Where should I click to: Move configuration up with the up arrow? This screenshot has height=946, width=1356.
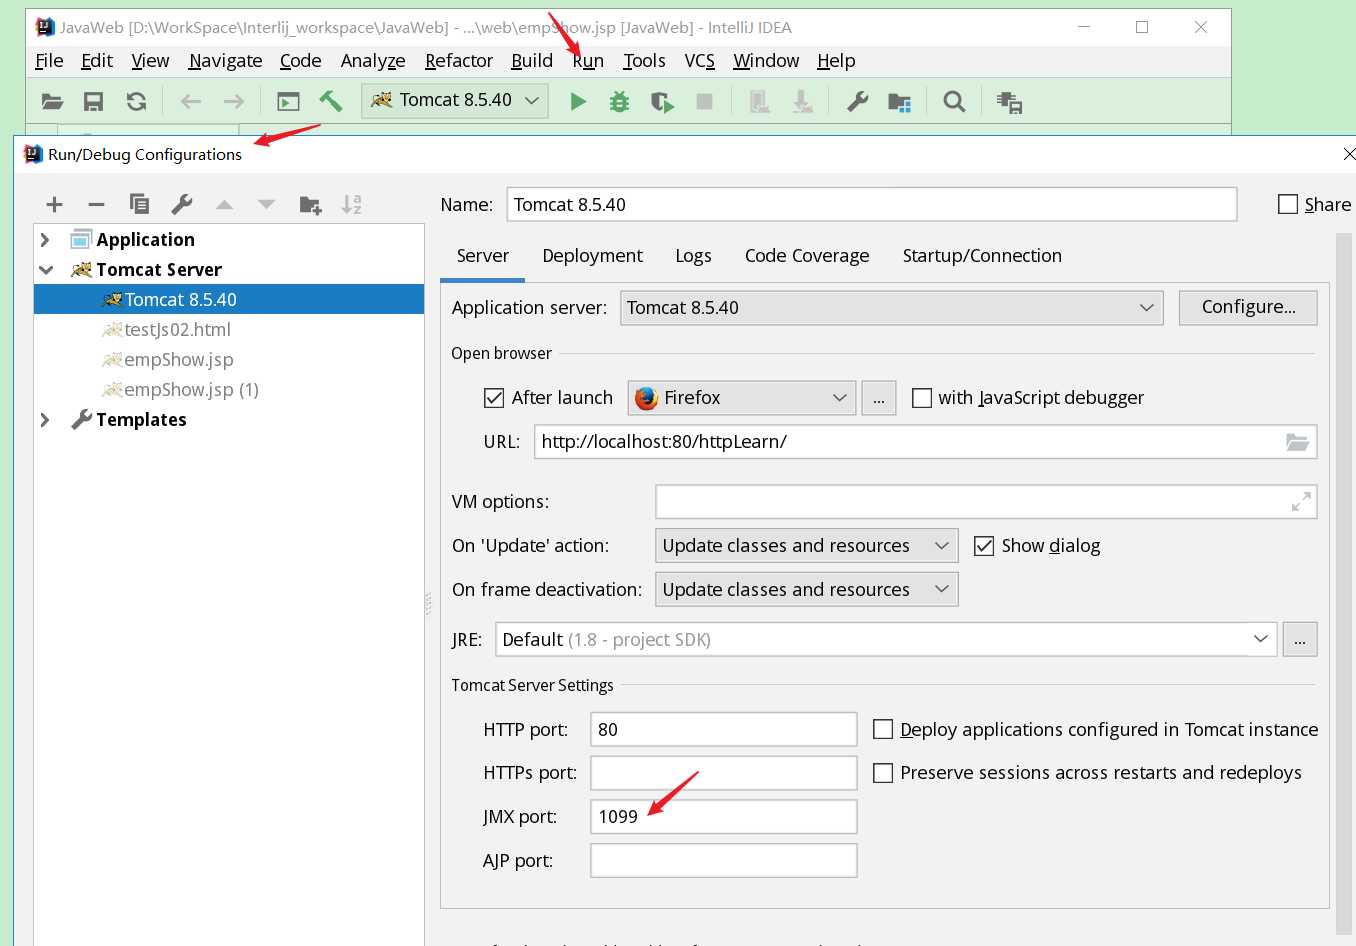tap(225, 205)
